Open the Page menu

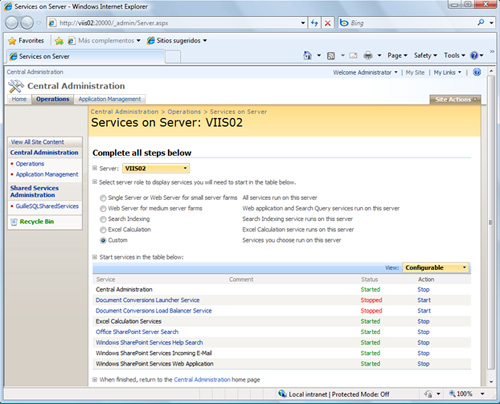point(397,56)
